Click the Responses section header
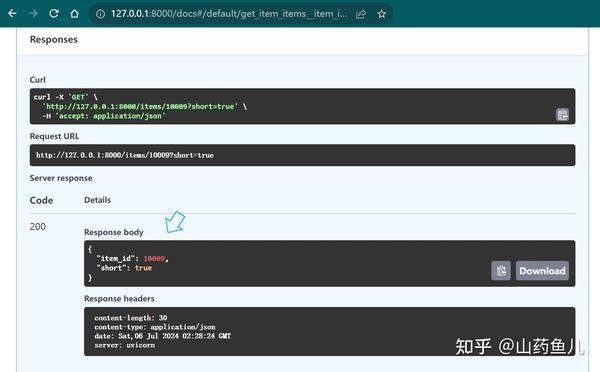Image resolution: width=600 pixels, height=372 pixels. (54, 39)
